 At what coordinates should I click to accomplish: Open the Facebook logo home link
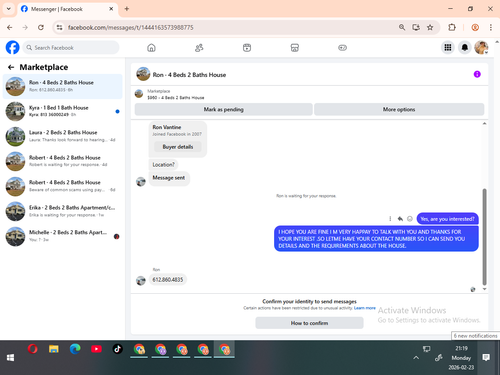click(x=12, y=47)
